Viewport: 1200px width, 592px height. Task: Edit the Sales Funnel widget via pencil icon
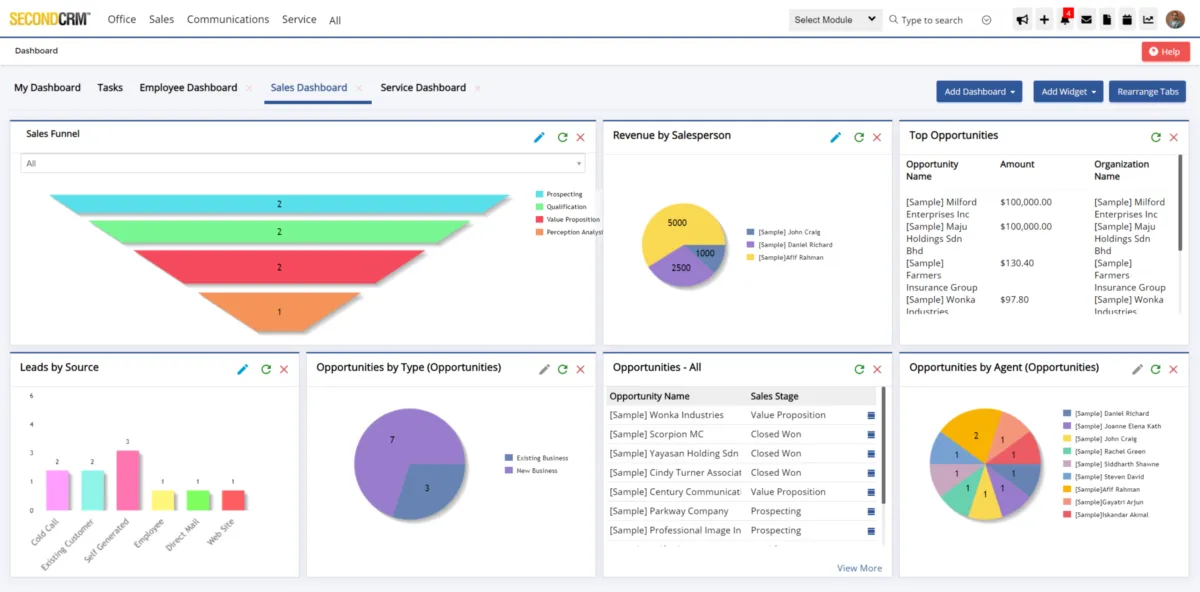539,137
